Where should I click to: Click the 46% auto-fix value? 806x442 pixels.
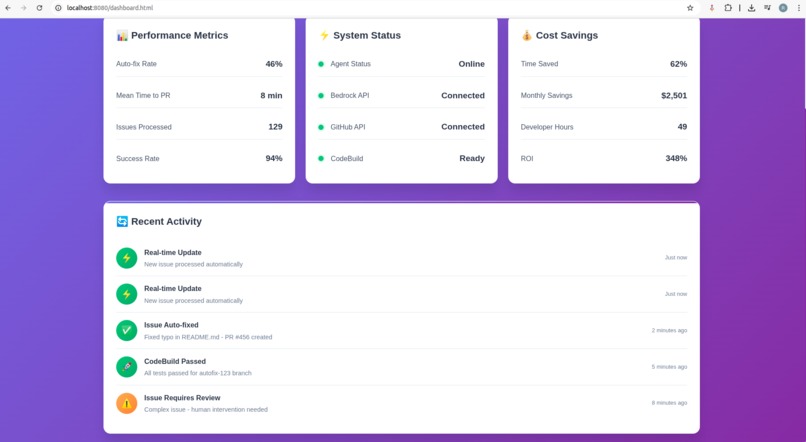pos(274,64)
